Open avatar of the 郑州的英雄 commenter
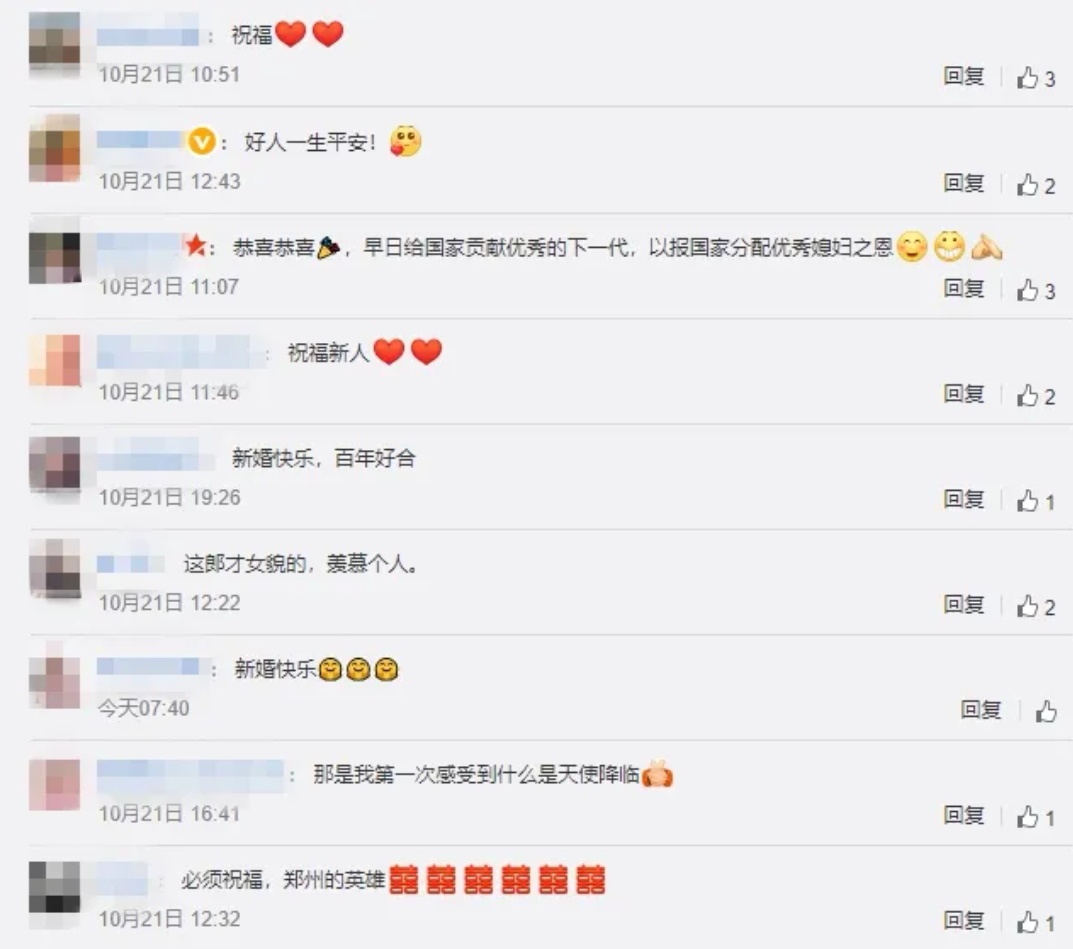 (x=55, y=887)
